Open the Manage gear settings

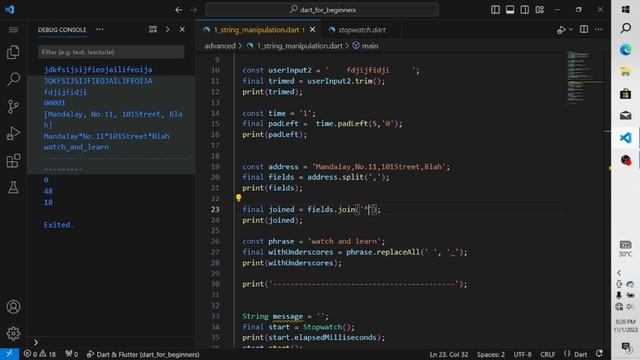(13, 333)
